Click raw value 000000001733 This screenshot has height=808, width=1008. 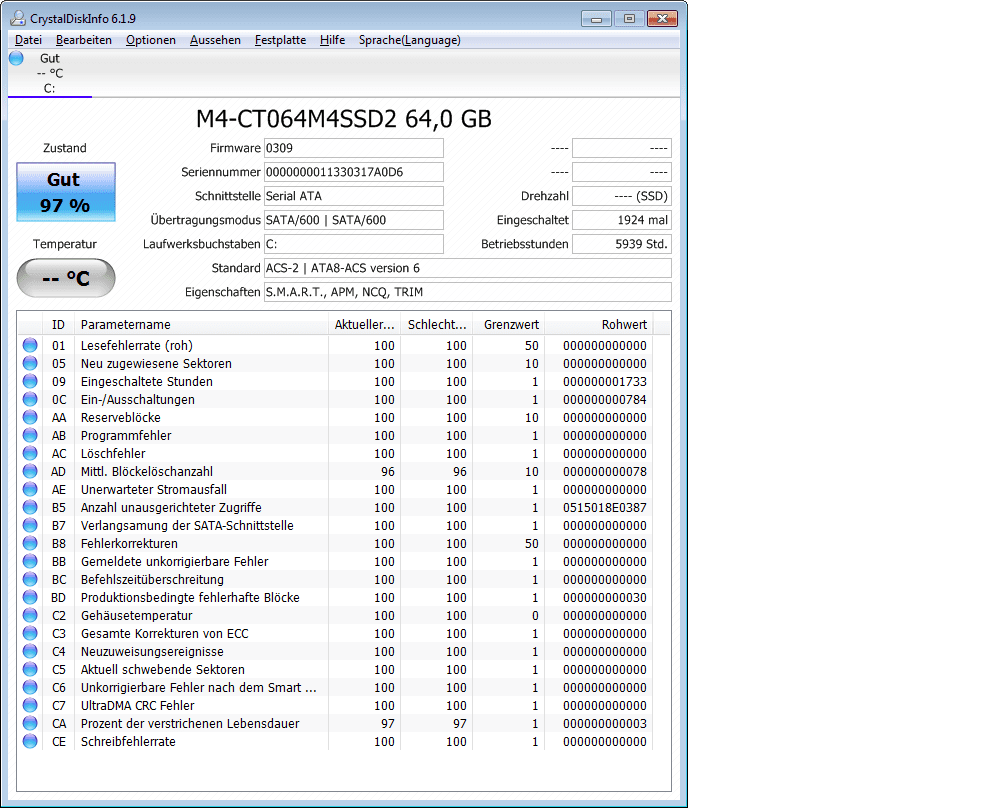(605, 381)
